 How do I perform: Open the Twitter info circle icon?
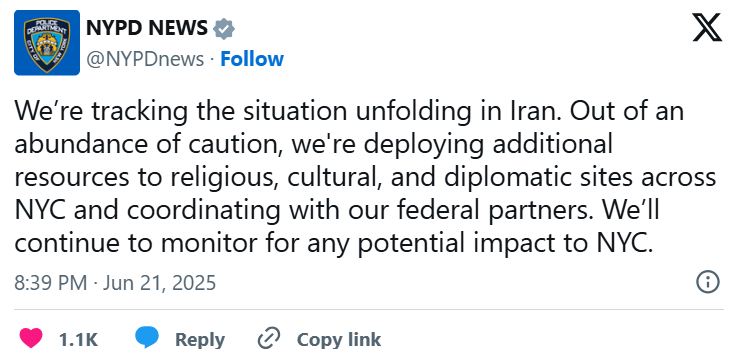(x=707, y=282)
